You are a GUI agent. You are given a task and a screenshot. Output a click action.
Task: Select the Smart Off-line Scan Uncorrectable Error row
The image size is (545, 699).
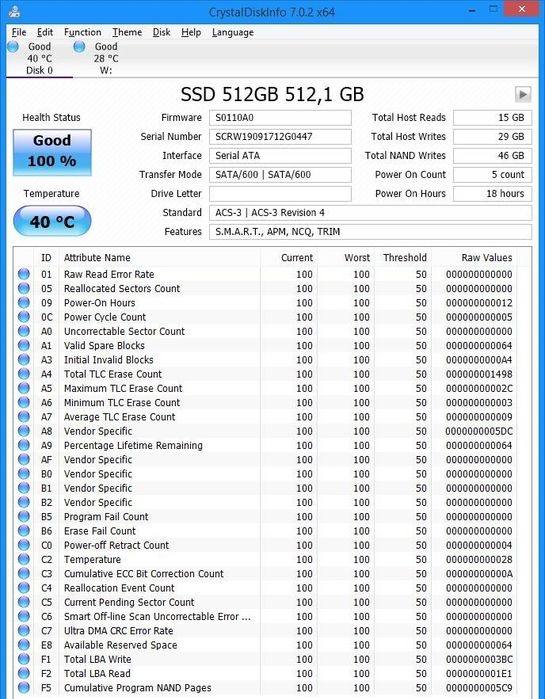coord(266,617)
